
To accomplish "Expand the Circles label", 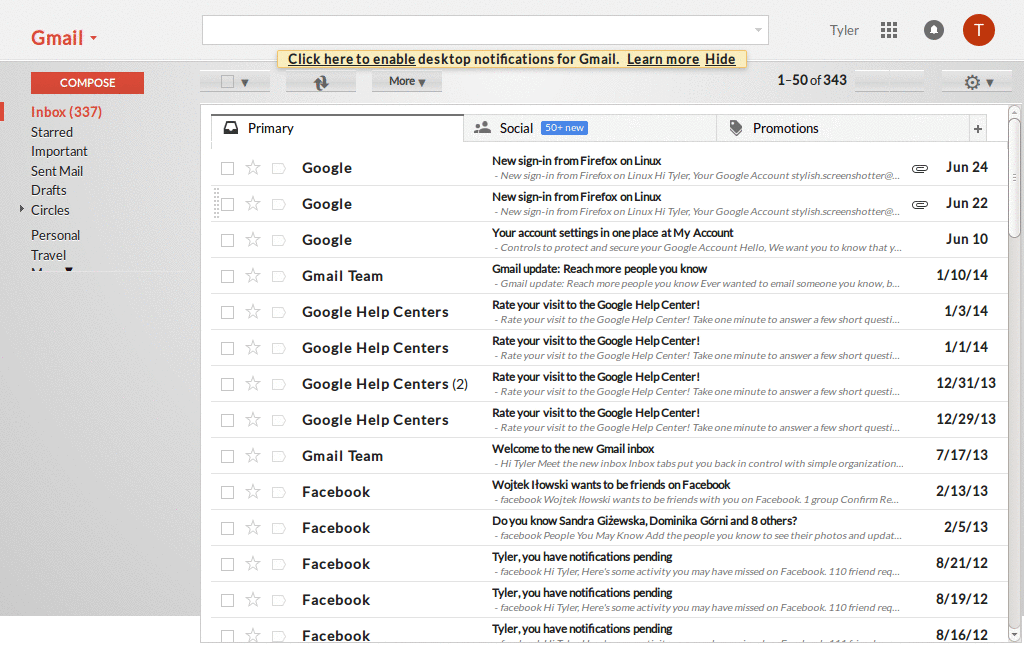I will [x=22, y=210].
